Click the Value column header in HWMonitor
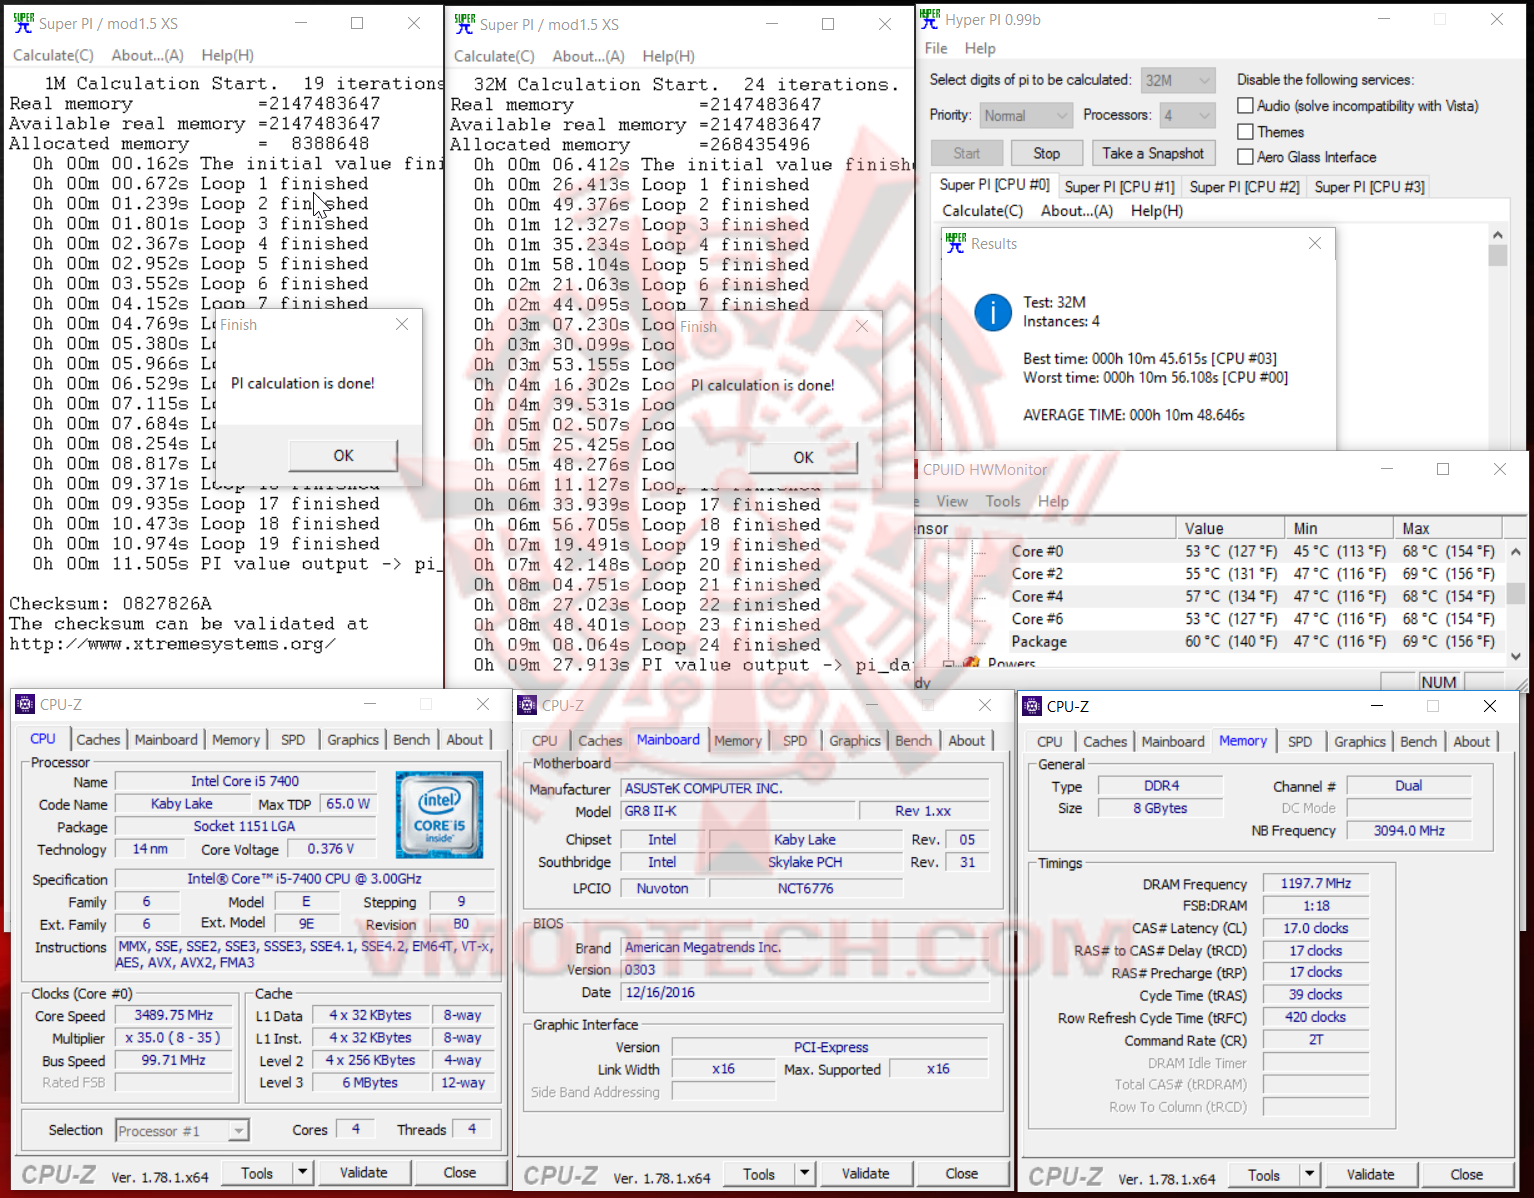This screenshot has height=1198, width=1534. click(x=1230, y=528)
